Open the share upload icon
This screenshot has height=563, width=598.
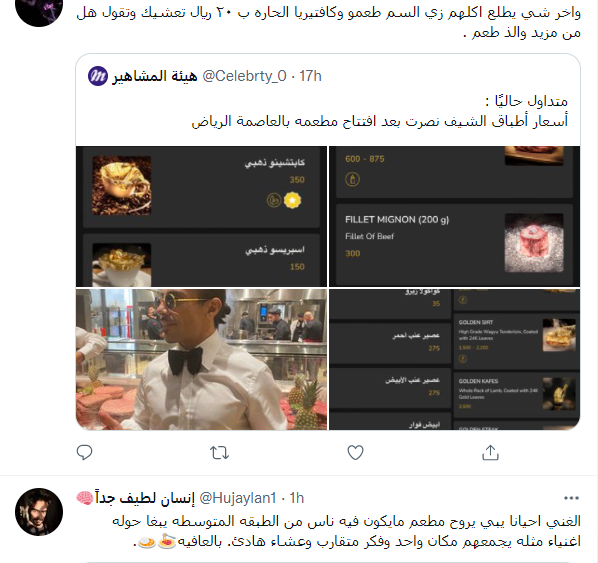[490, 452]
